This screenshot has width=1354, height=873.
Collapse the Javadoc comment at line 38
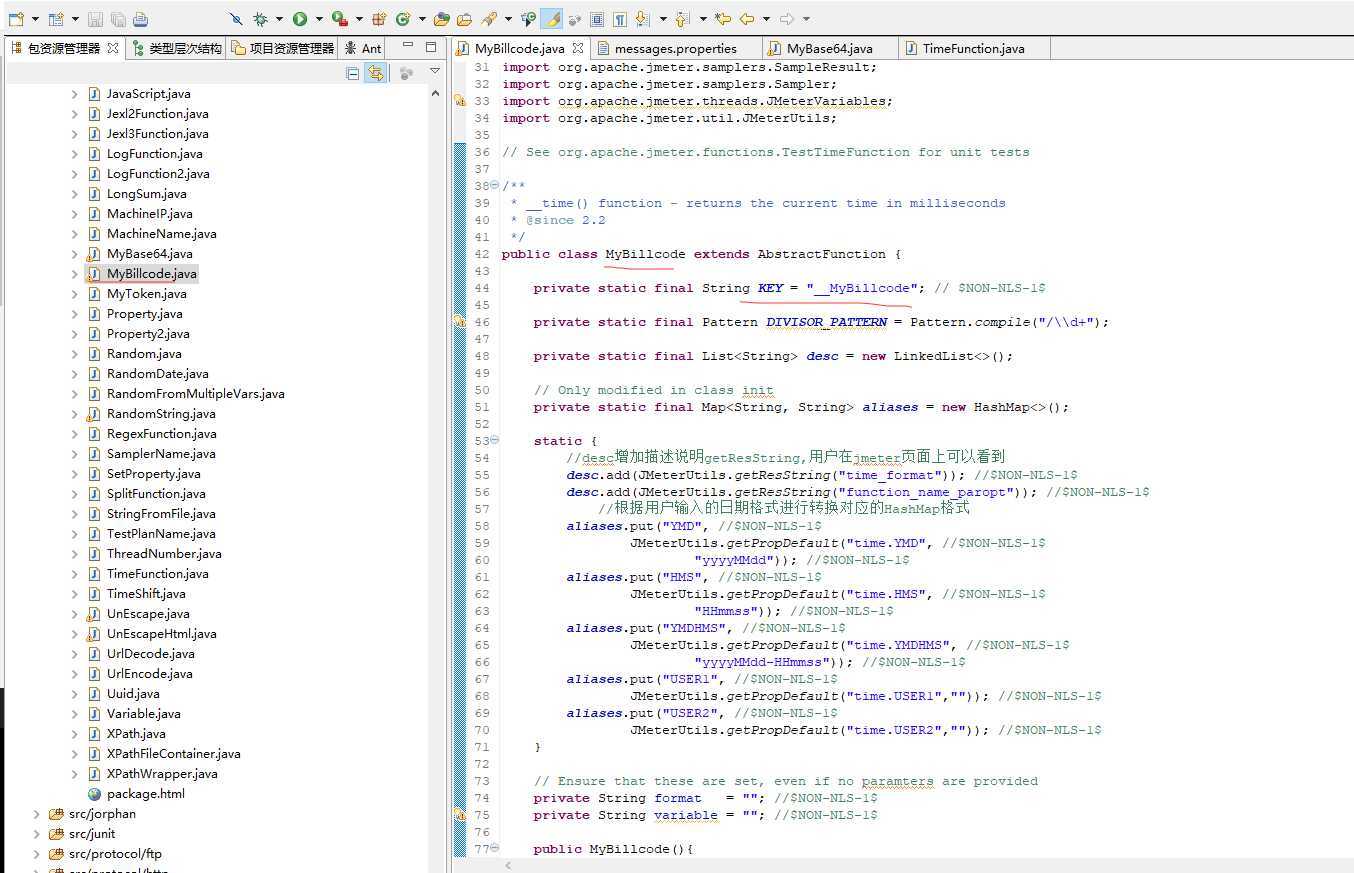(x=495, y=186)
